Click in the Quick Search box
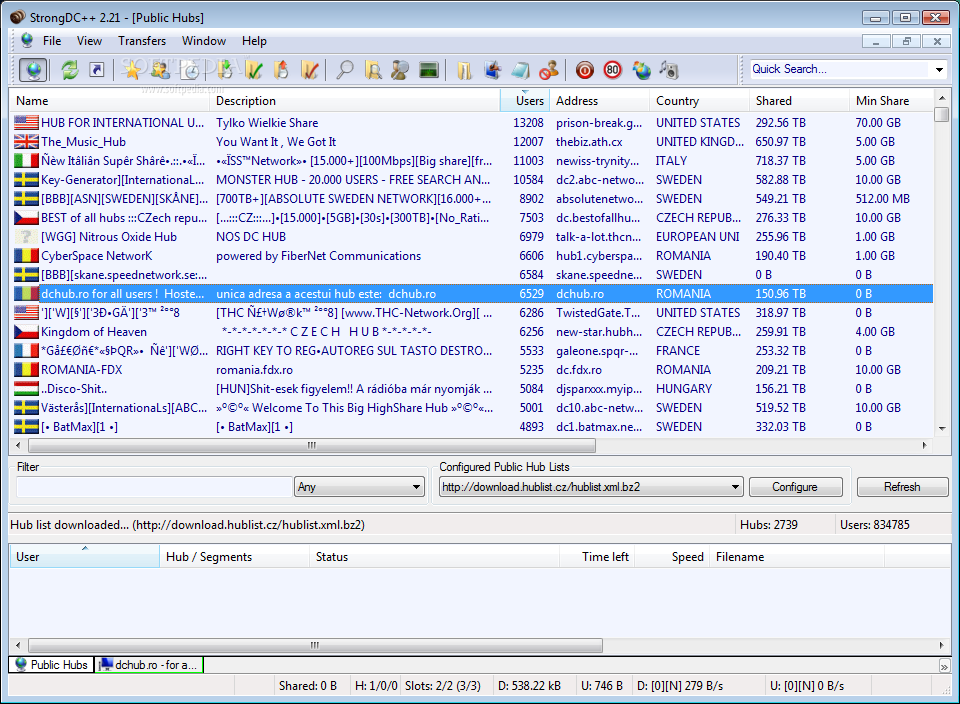 [x=839, y=69]
